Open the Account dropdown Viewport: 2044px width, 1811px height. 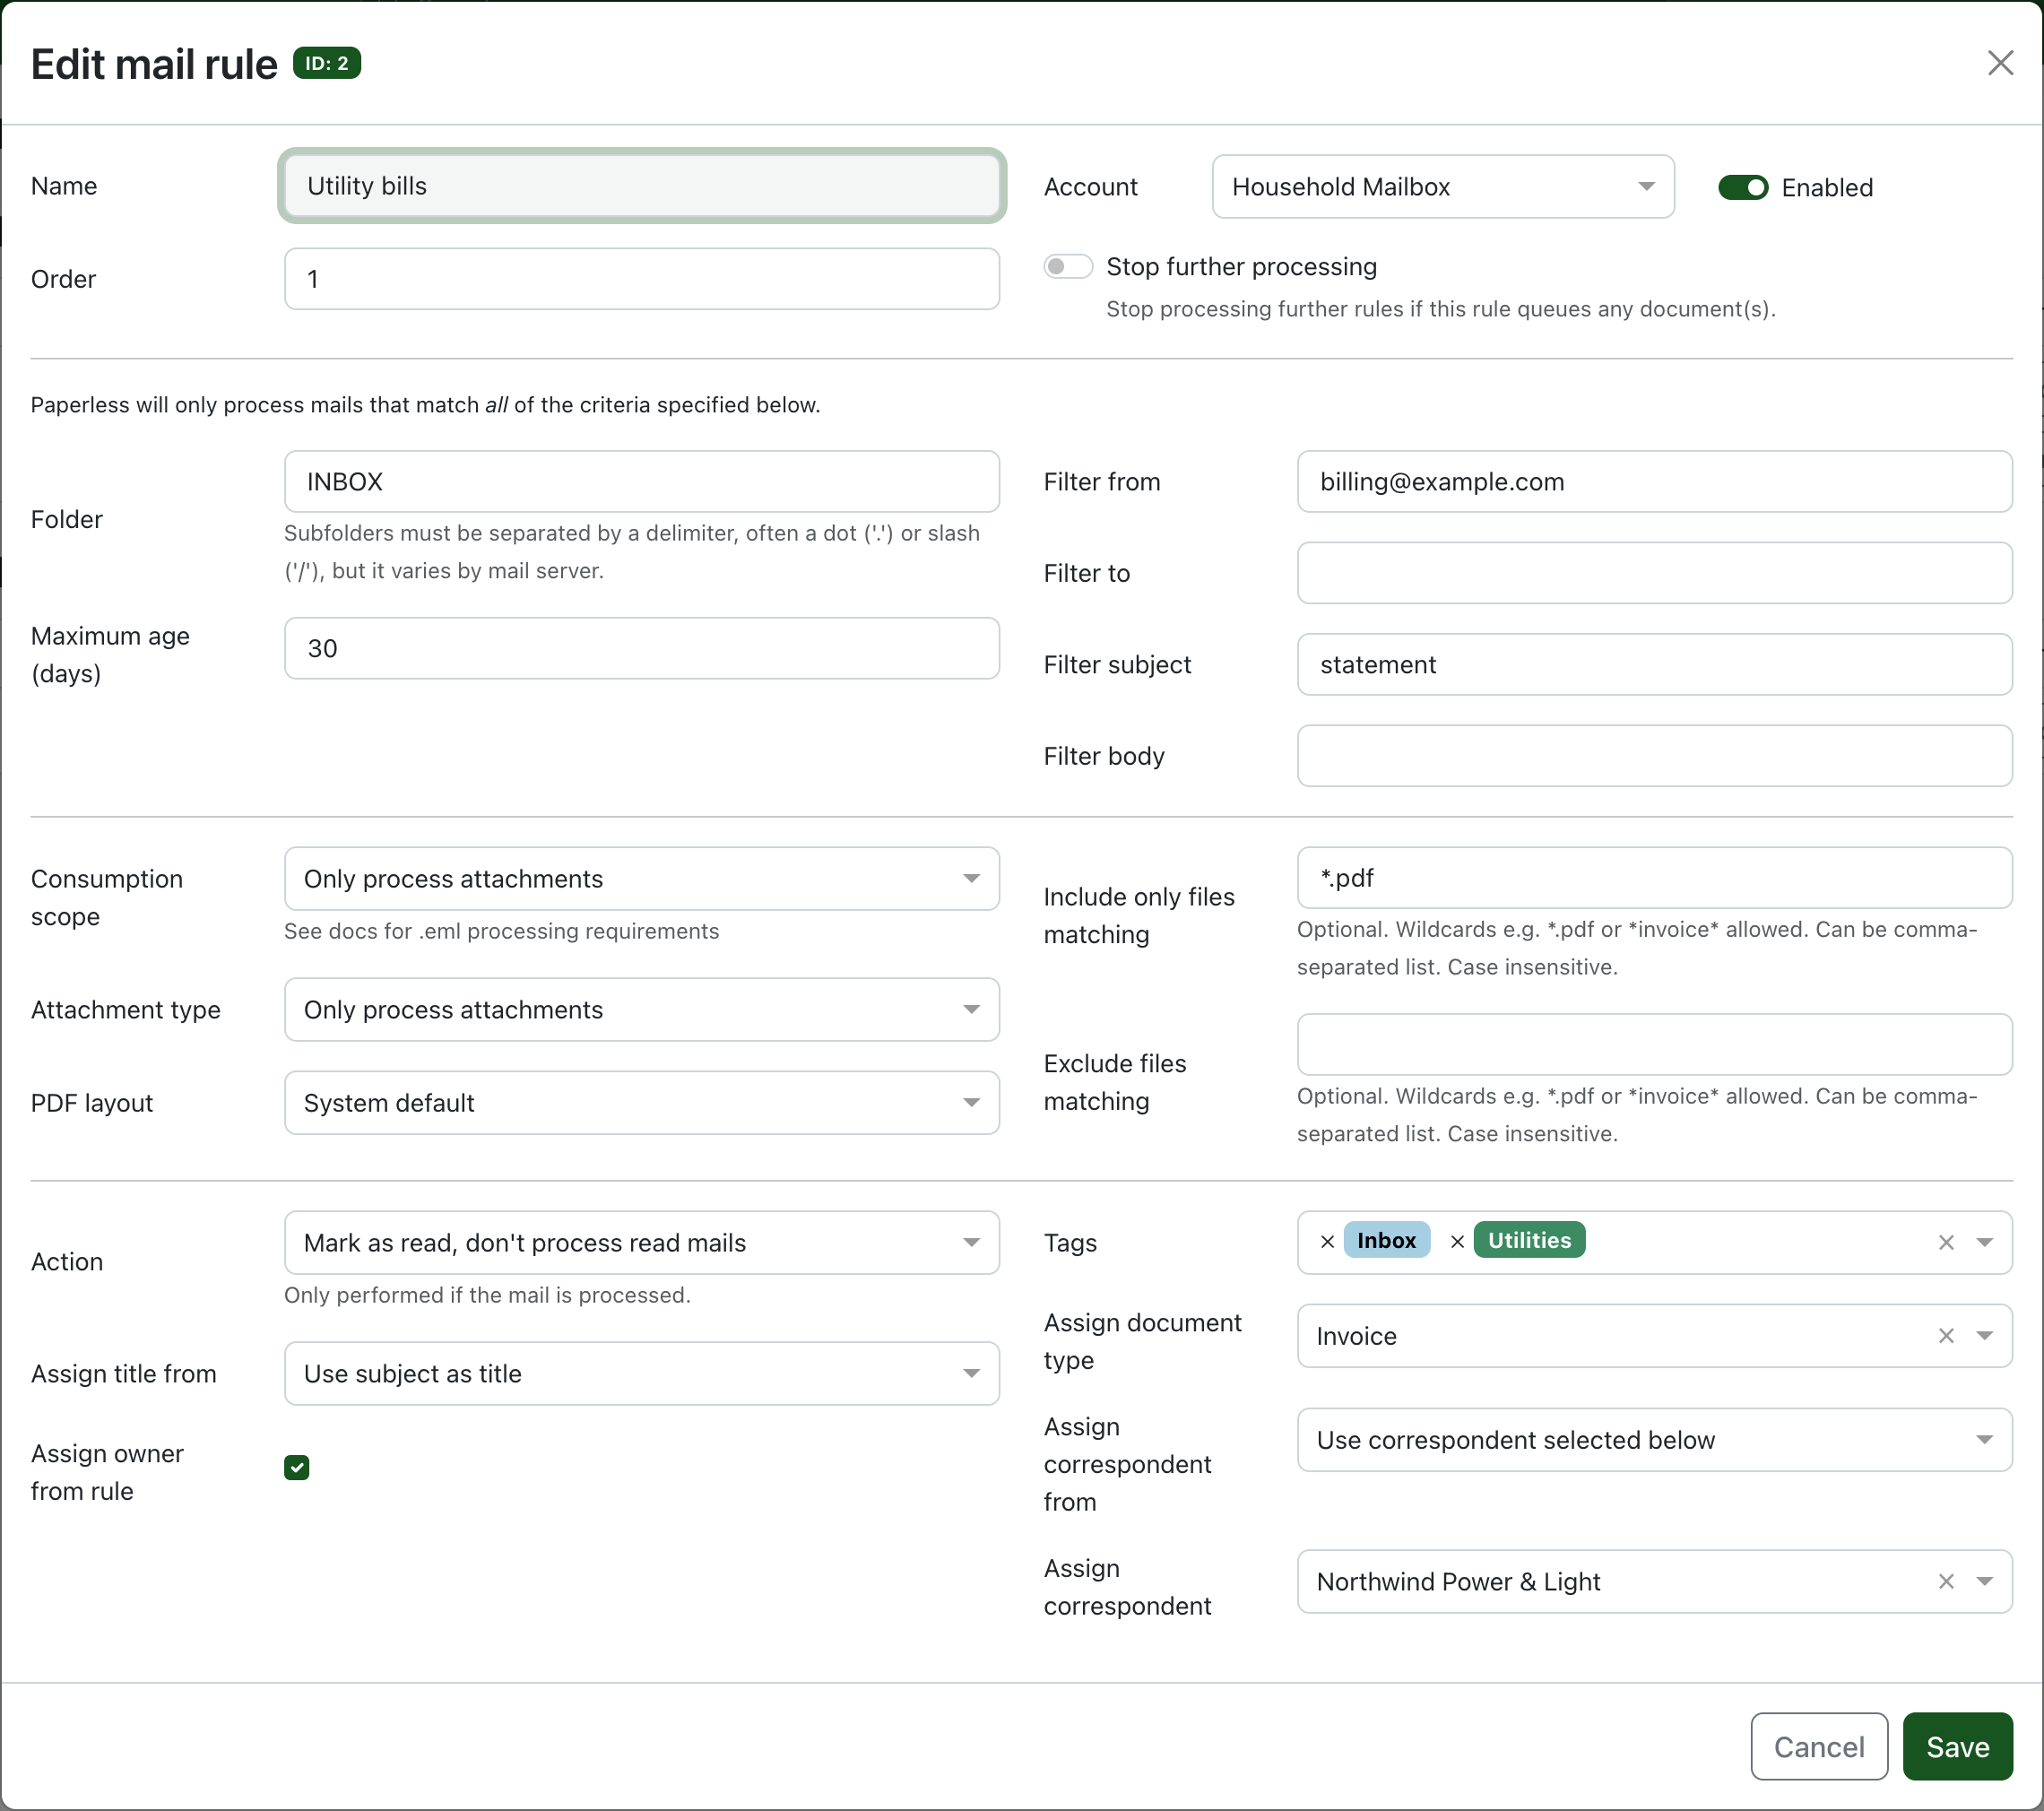pyautogui.click(x=1442, y=186)
